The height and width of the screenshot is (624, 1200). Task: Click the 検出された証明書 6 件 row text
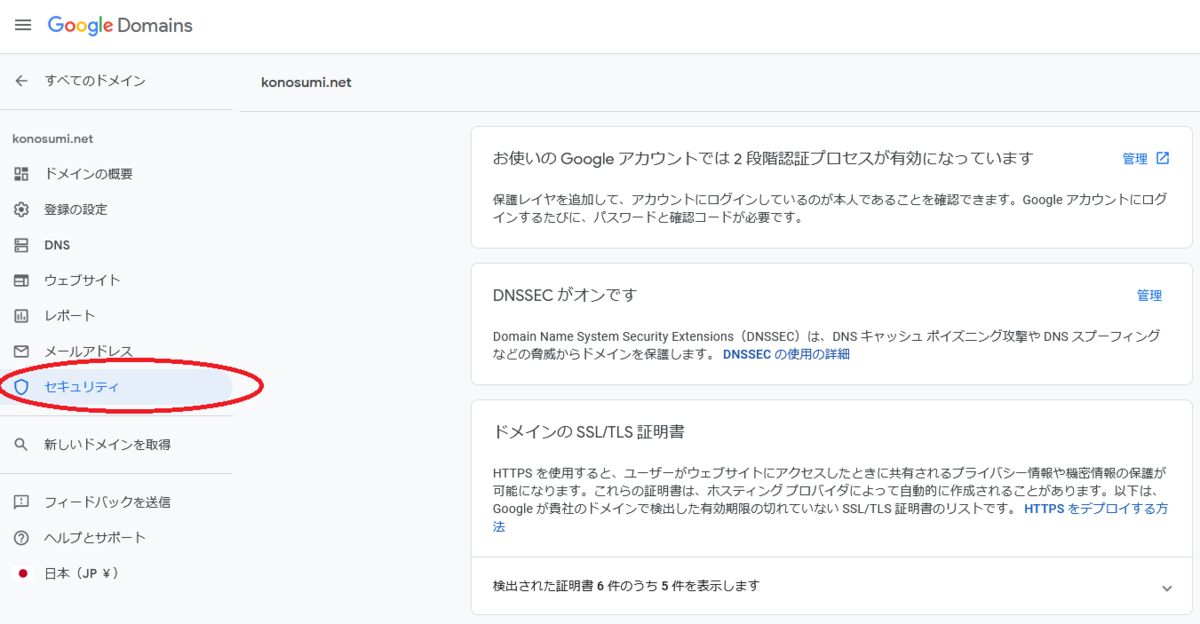pos(626,586)
